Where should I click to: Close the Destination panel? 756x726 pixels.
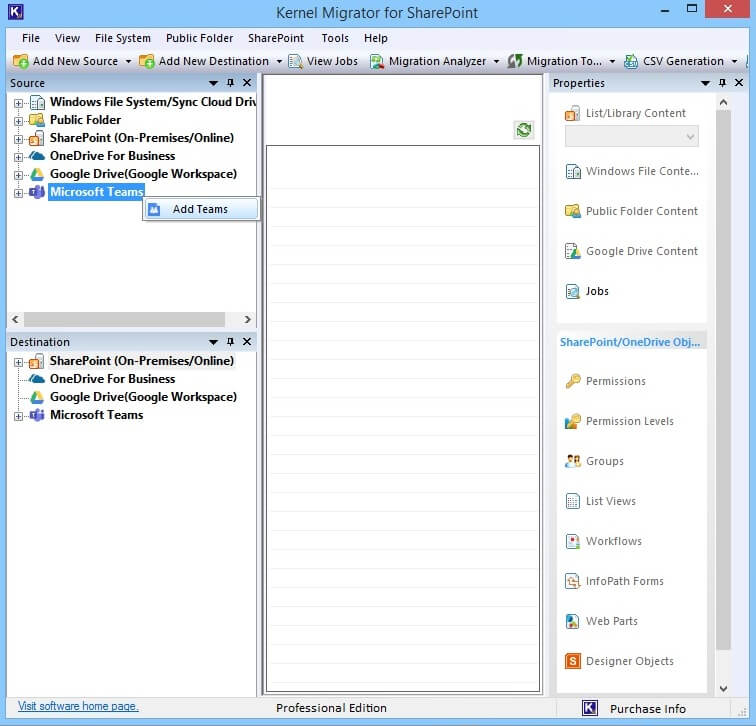[247, 342]
